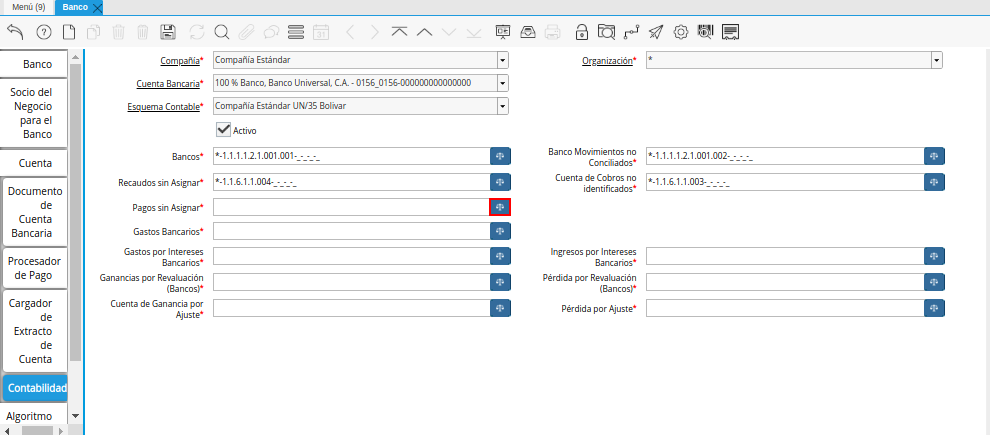Click the Undo changes arrow icon
Image resolution: width=990 pixels, height=435 pixels.
pos(15,32)
